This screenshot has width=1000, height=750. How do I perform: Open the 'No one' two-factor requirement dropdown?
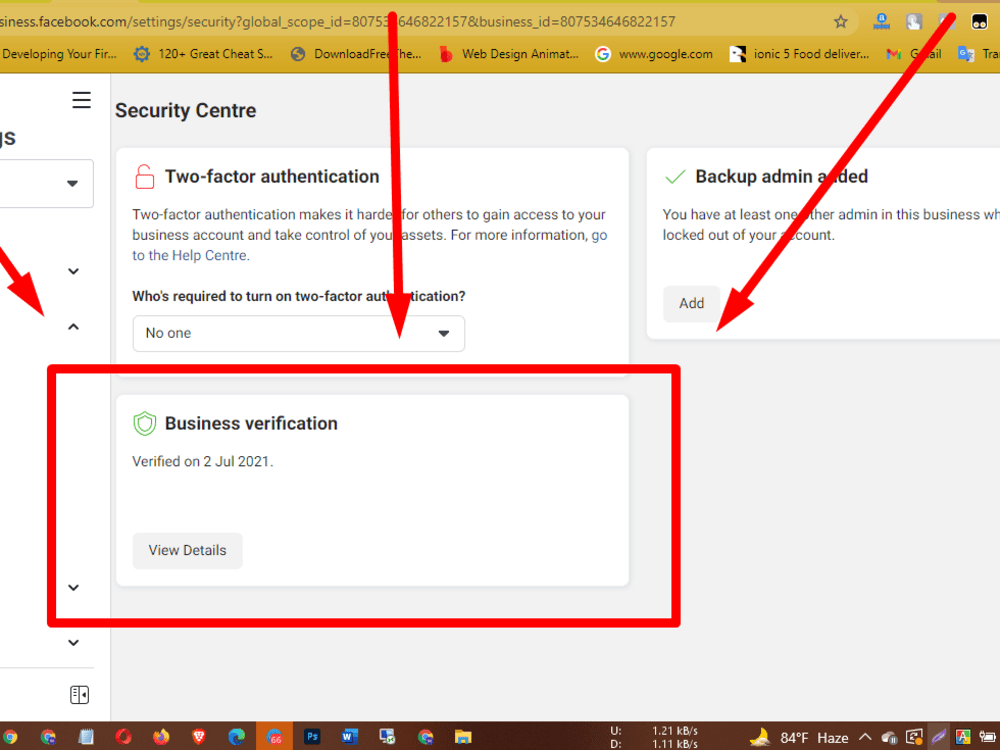(x=298, y=334)
